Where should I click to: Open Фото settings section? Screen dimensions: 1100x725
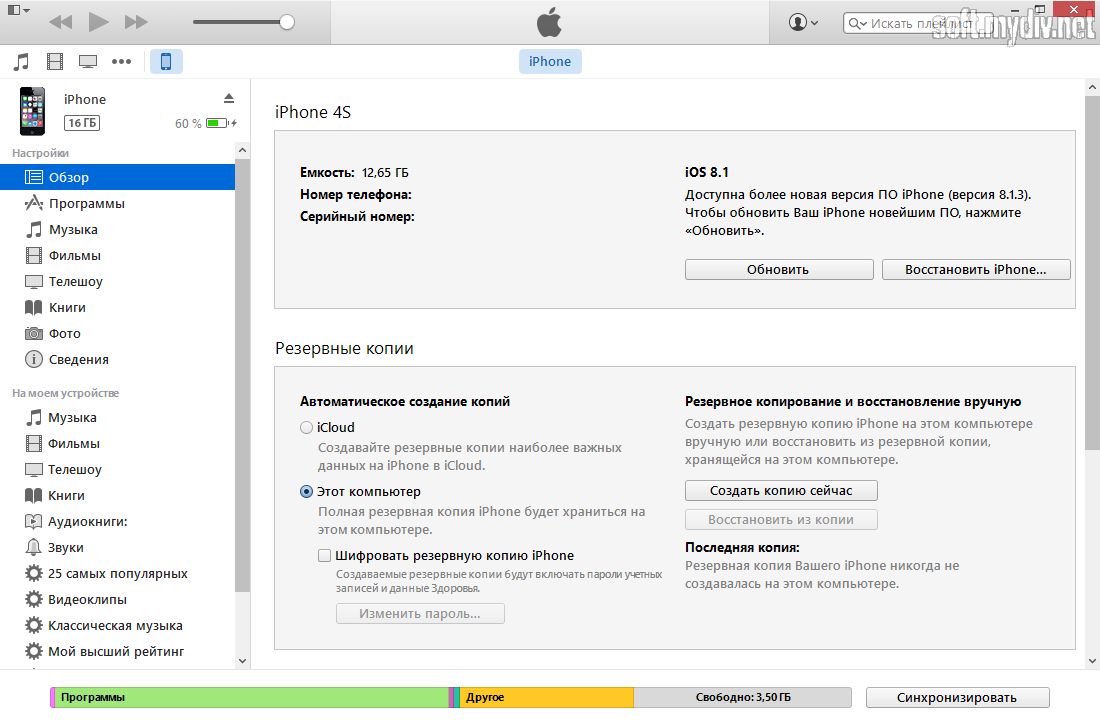[117, 333]
